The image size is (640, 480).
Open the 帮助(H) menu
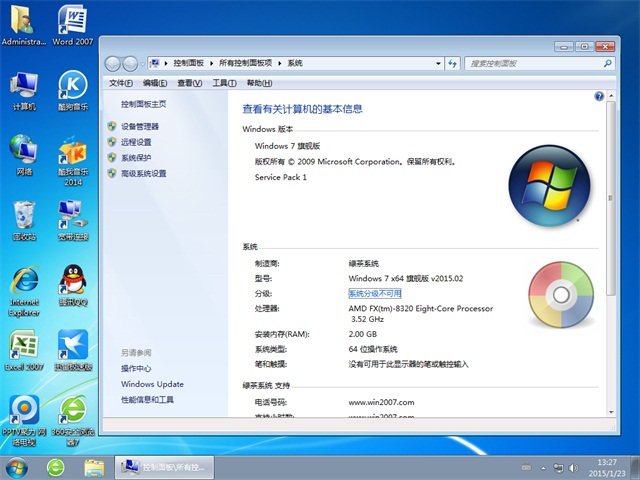pos(259,83)
